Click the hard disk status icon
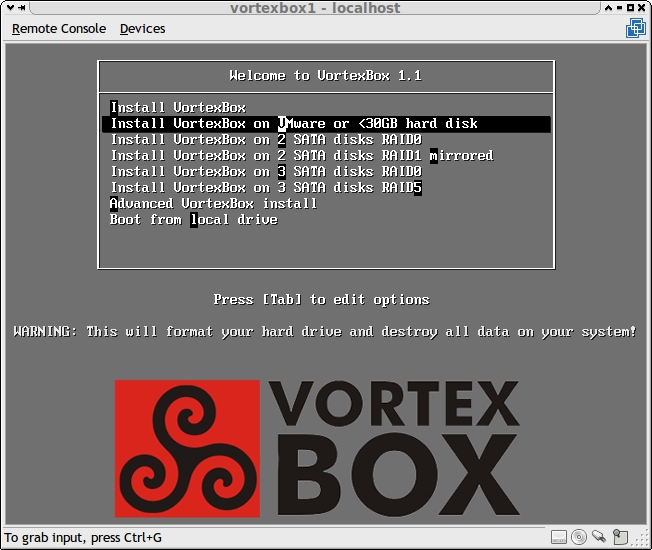This screenshot has height=550, width=652. click(558, 537)
